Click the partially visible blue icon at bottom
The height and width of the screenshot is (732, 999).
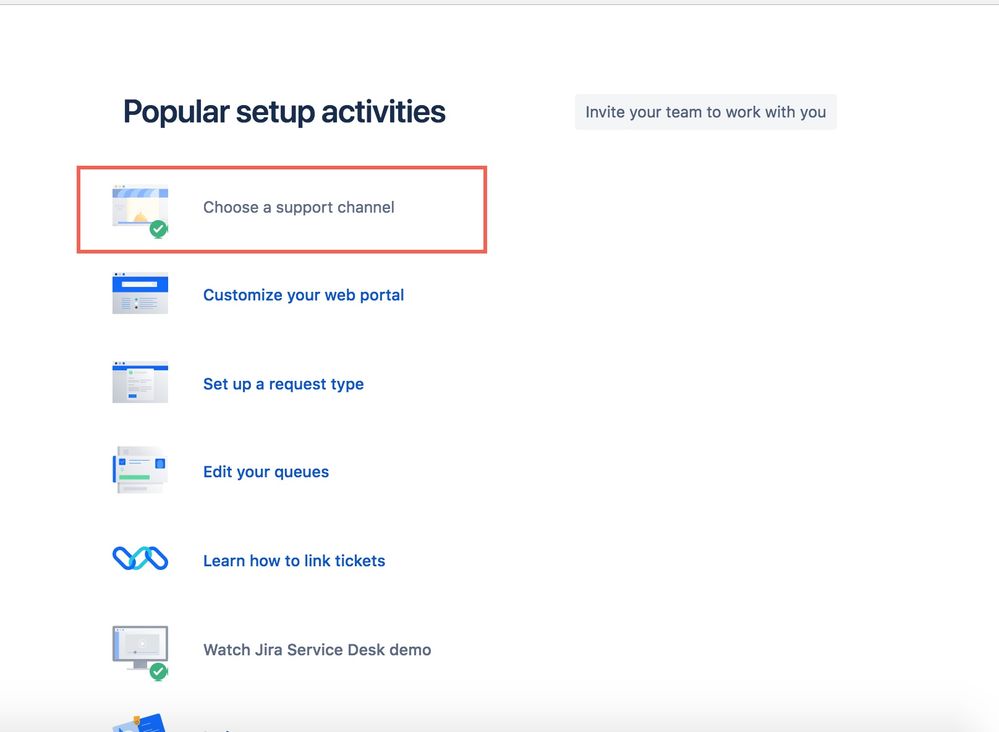pos(140,723)
